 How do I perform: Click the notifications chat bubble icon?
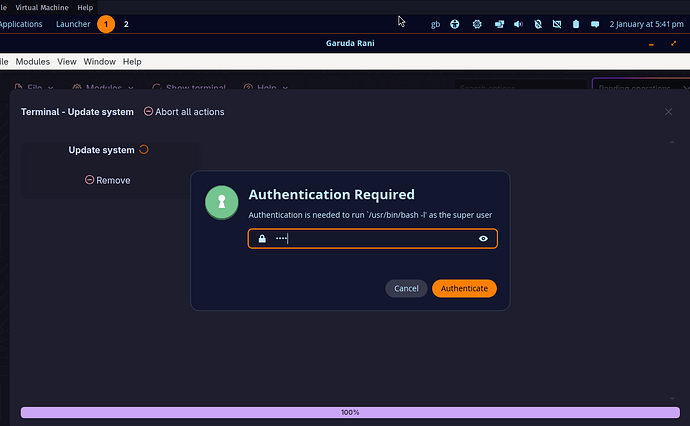(x=595, y=24)
